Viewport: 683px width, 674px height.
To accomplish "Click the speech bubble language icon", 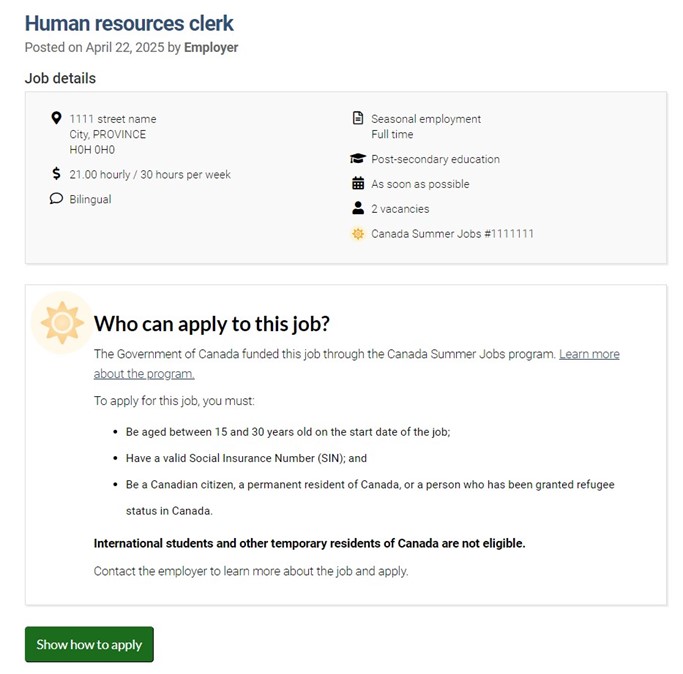I will [x=56, y=199].
